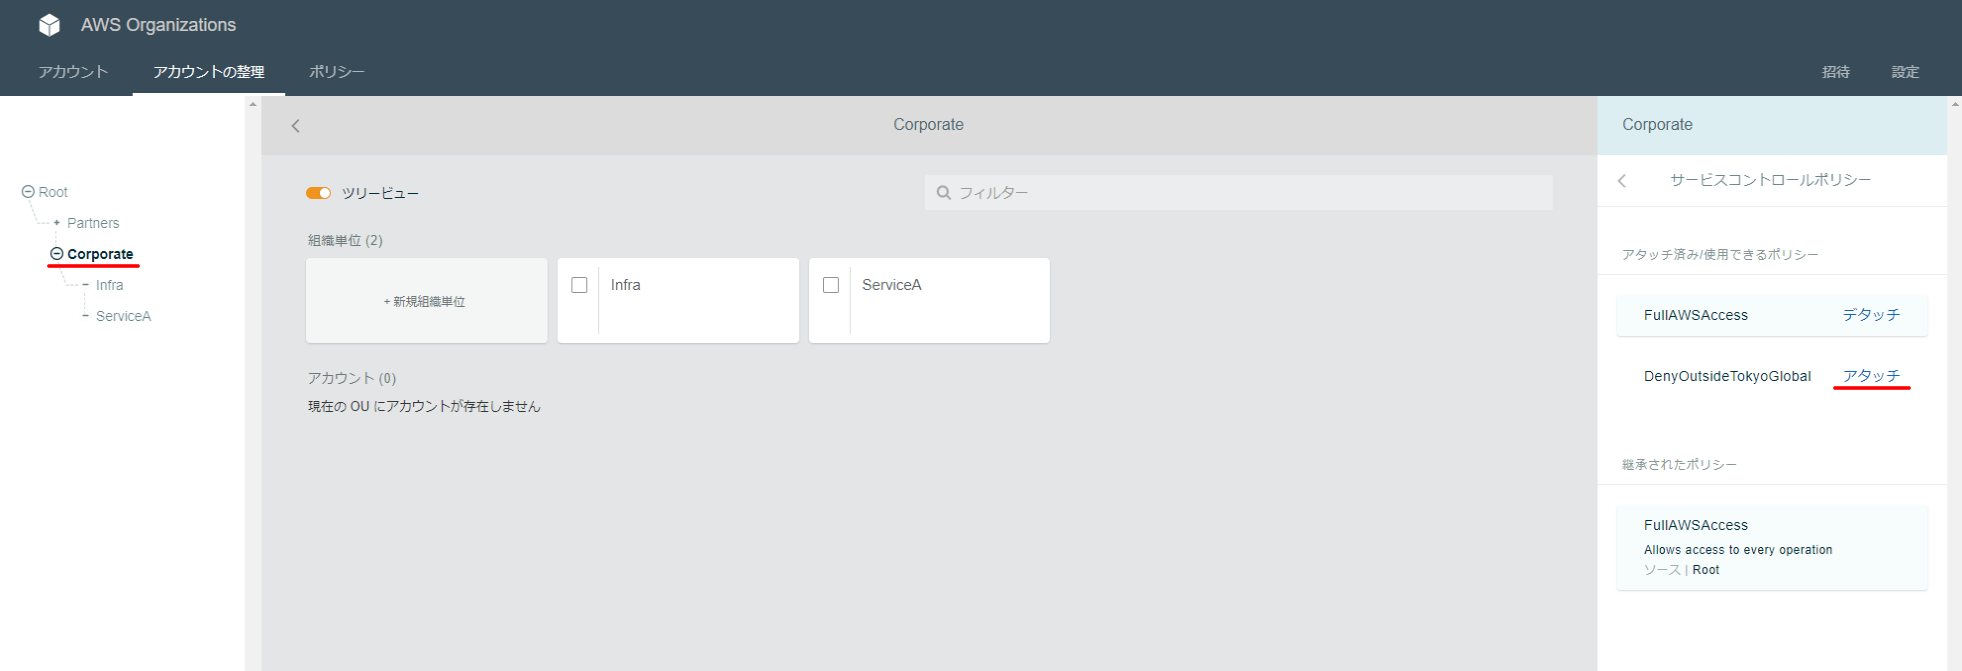The height and width of the screenshot is (671, 1962).
Task: Expand the Partners tree node
Action: tap(57, 223)
